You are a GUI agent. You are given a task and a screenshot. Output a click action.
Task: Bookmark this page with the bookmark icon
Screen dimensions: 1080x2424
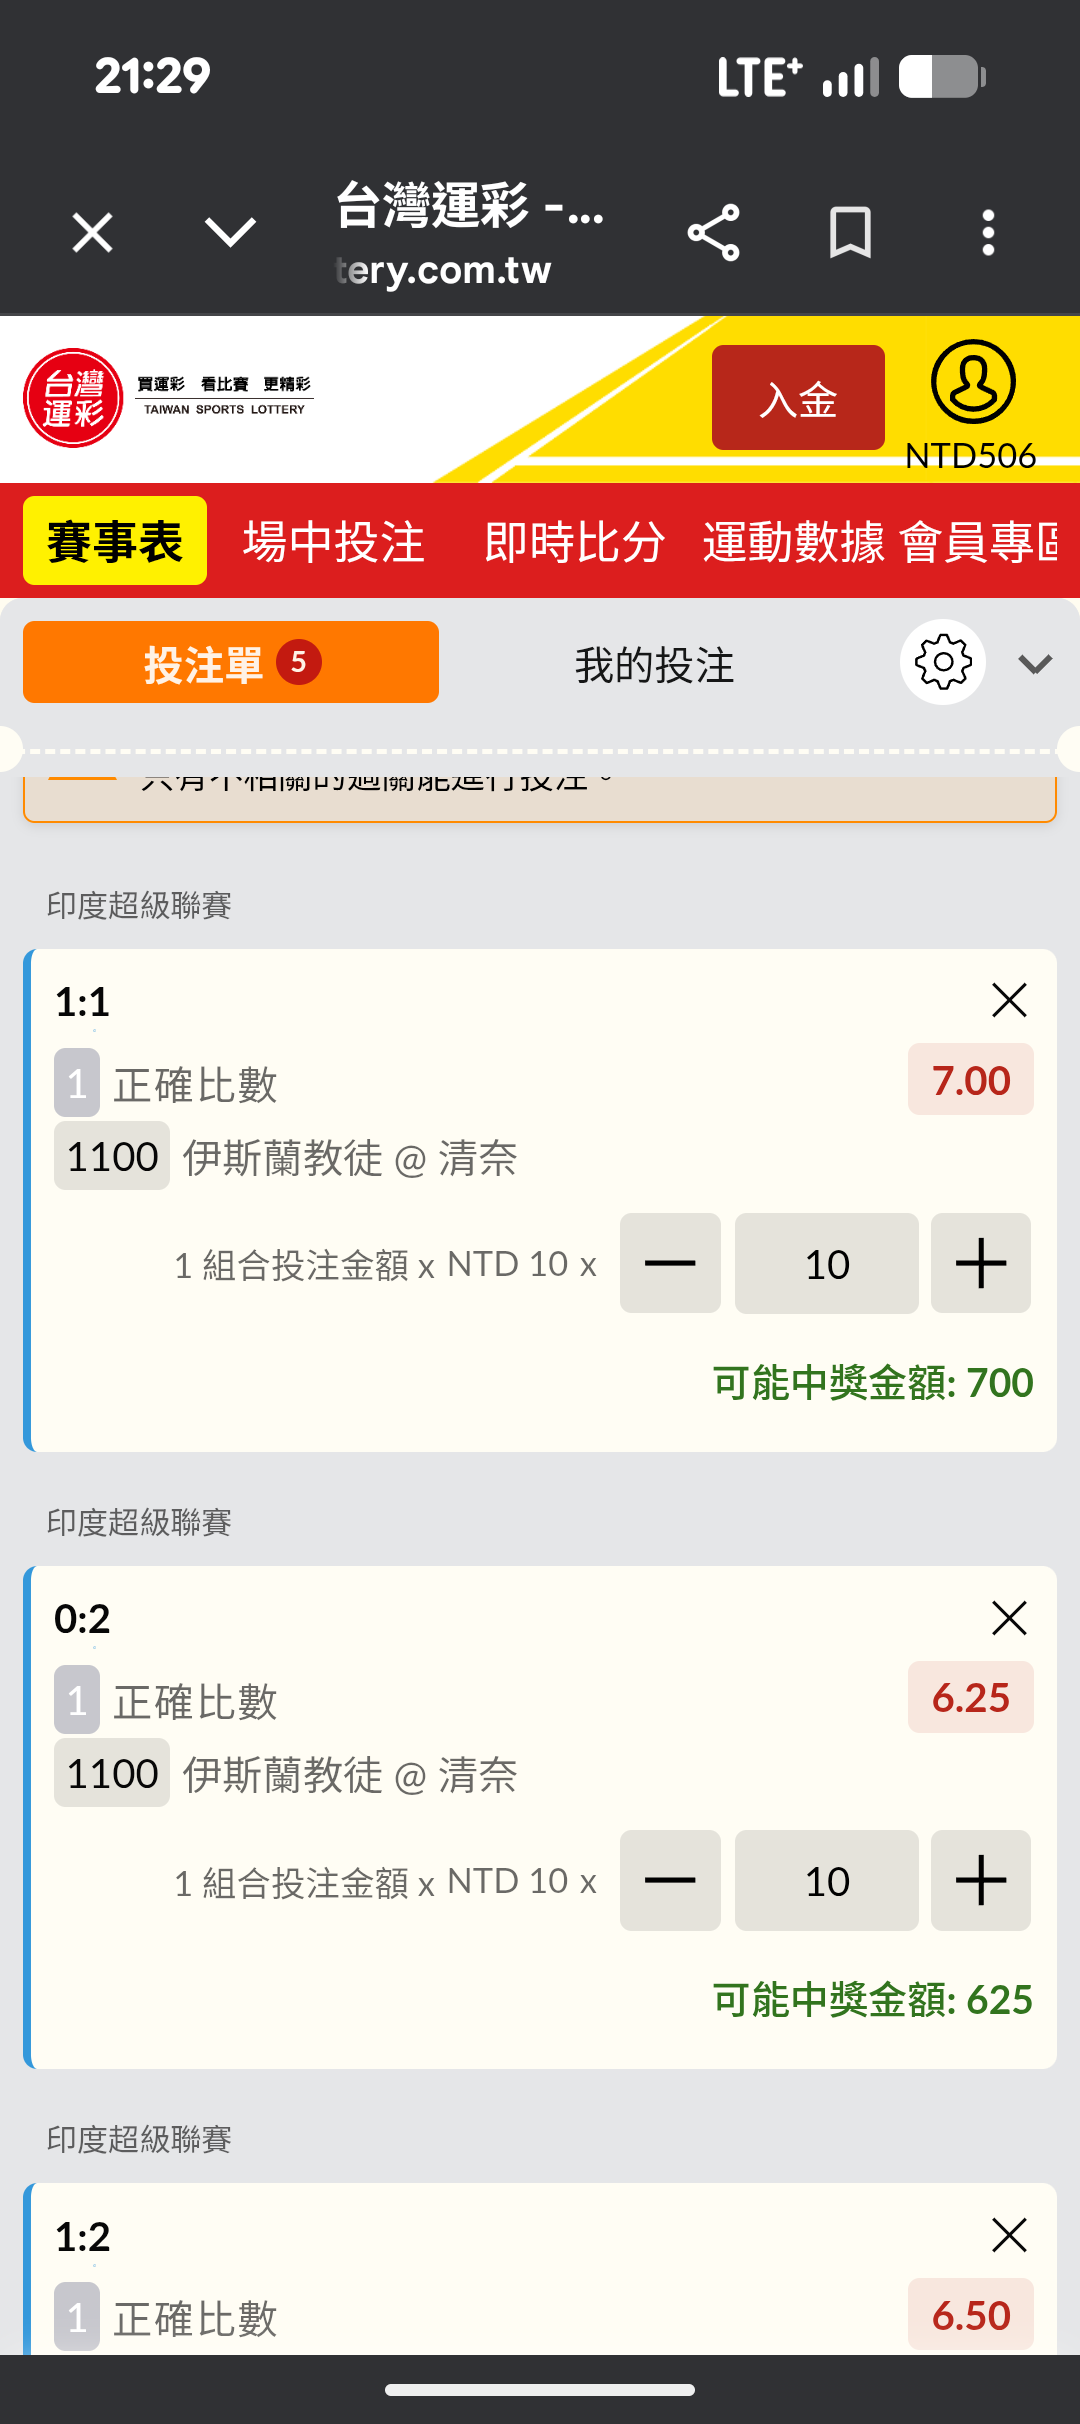[x=850, y=234]
